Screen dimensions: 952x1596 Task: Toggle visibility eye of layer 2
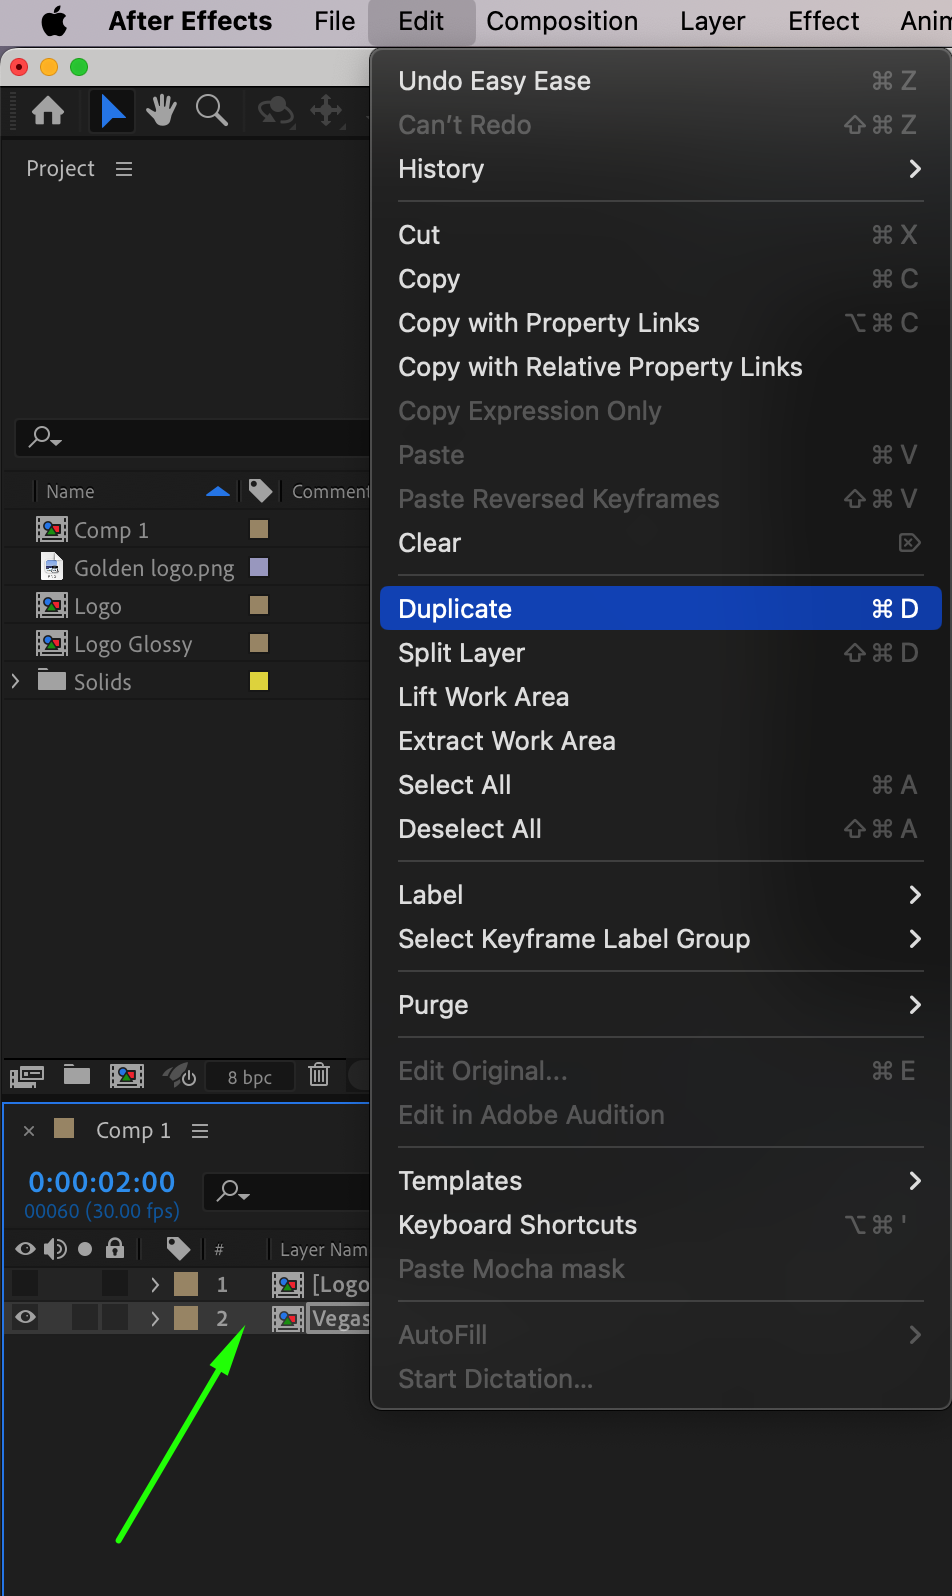click(26, 1317)
